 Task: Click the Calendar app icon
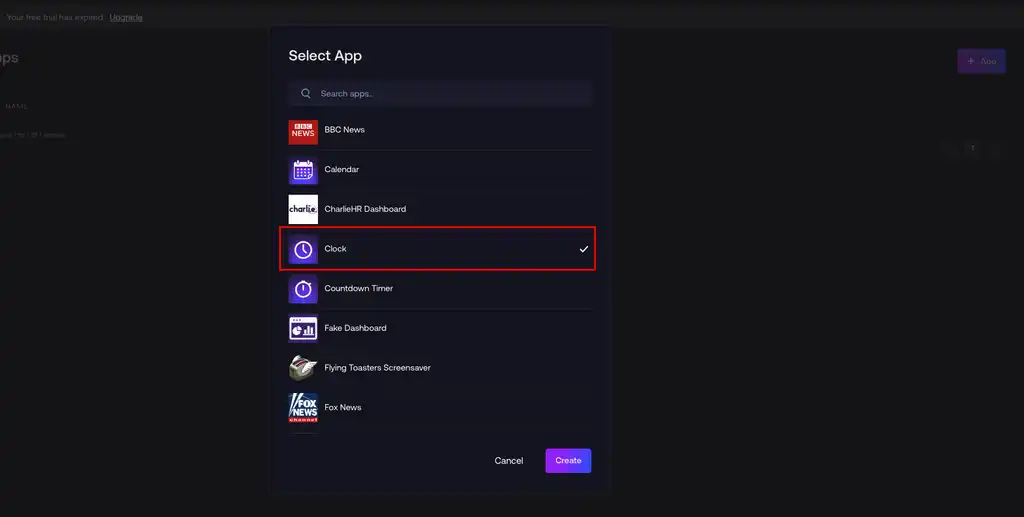[303, 170]
